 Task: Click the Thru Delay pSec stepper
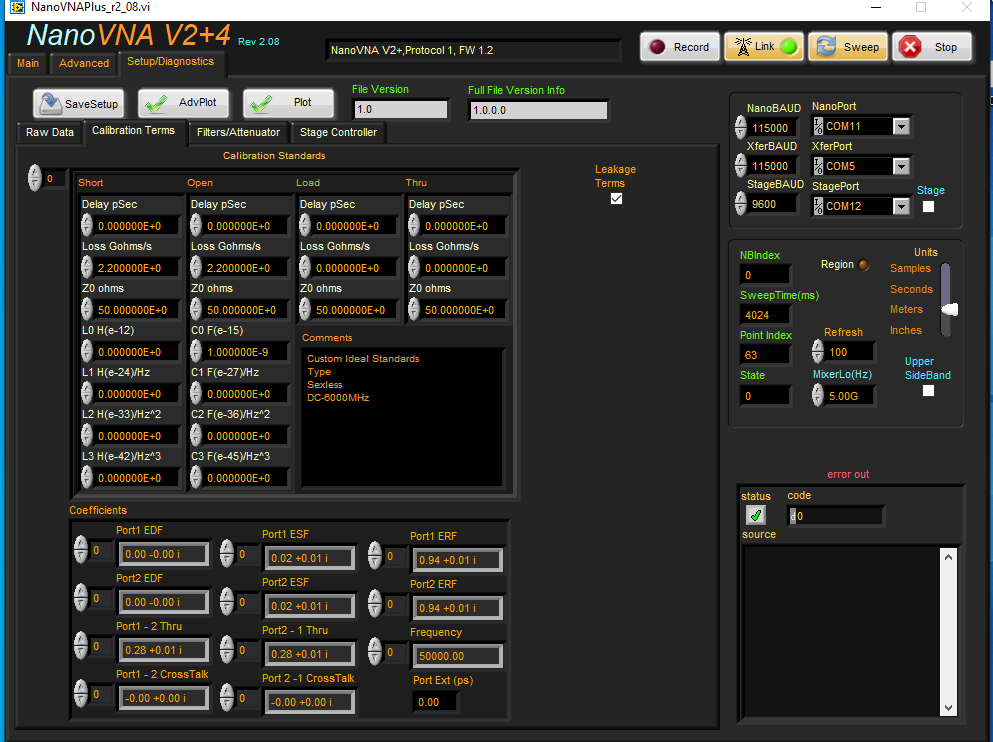tap(414, 225)
